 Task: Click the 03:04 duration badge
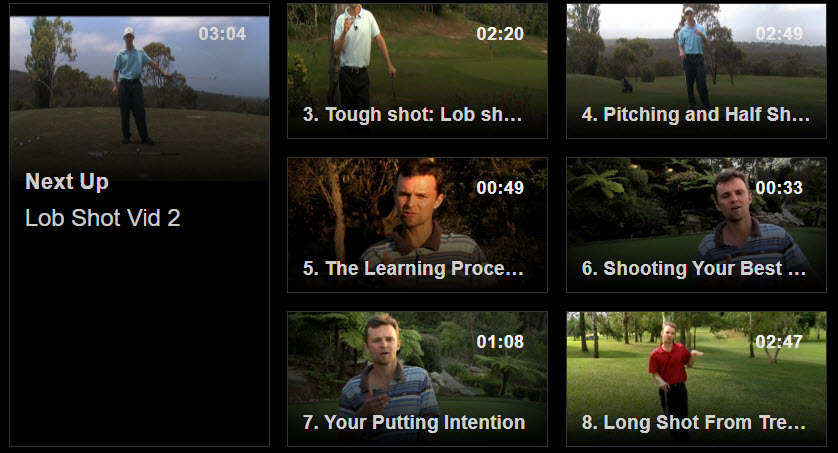[222, 34]
